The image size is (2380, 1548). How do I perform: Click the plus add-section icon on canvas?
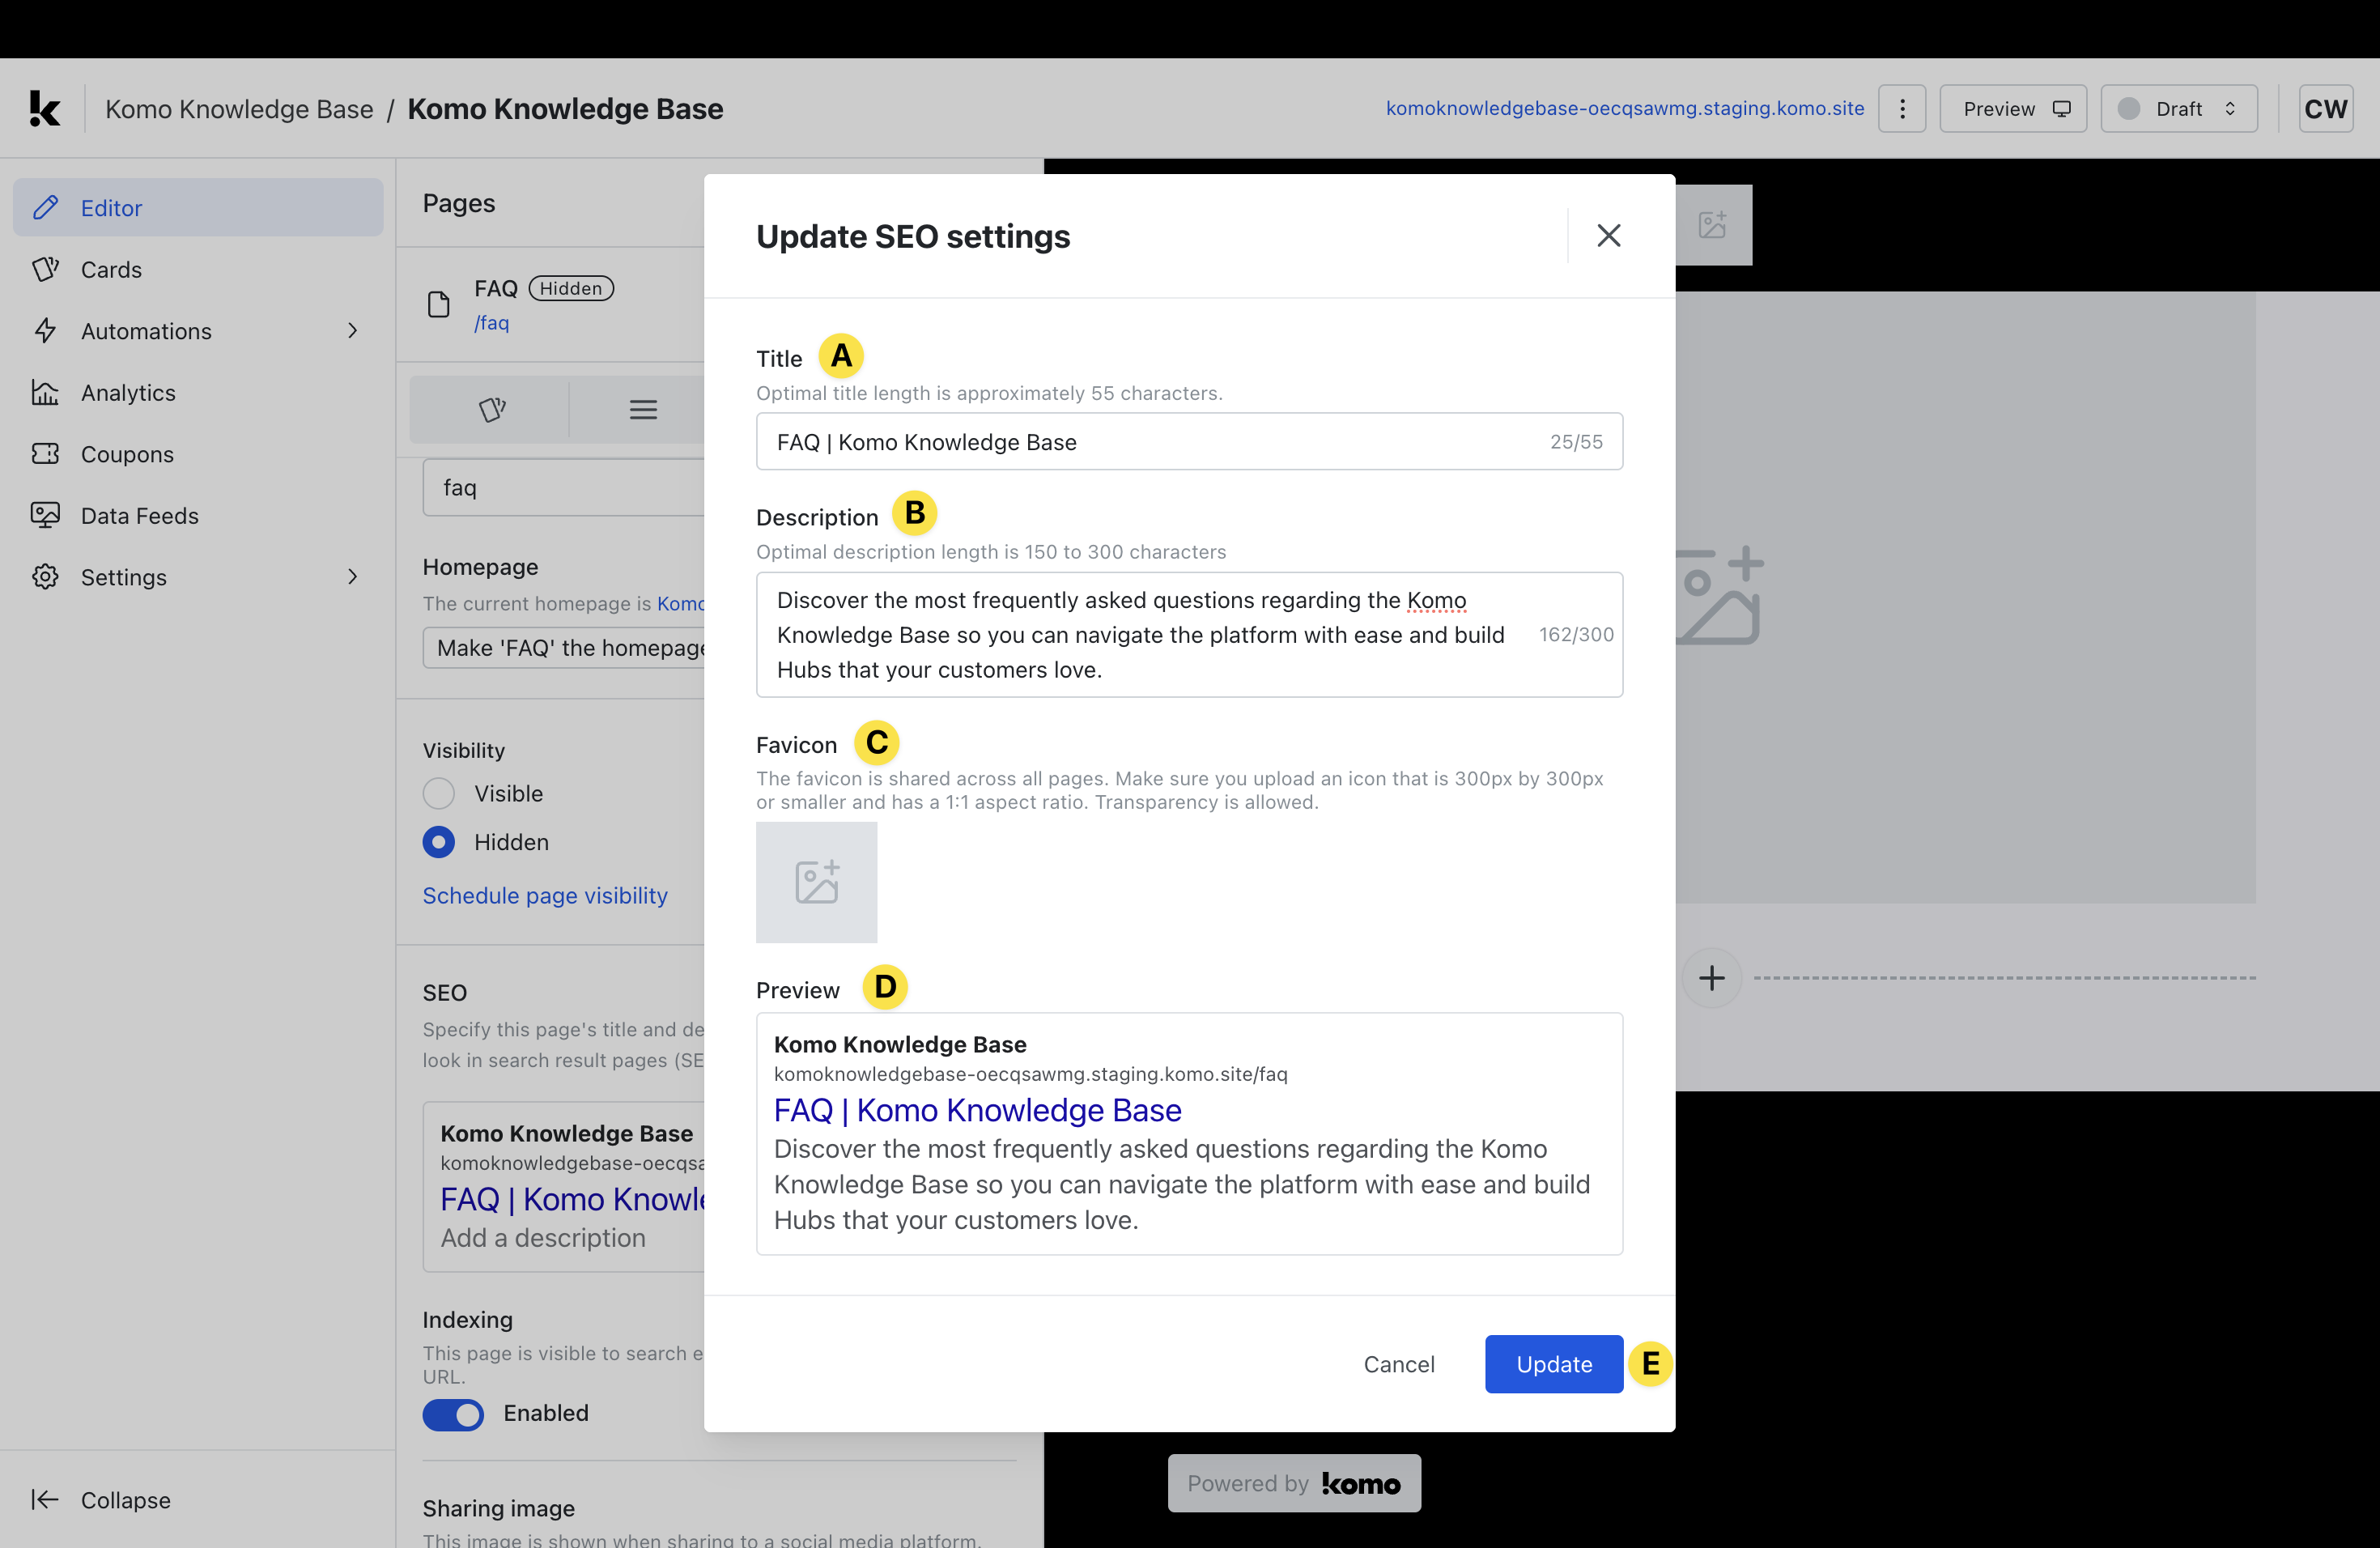(x=1711, y=977)
